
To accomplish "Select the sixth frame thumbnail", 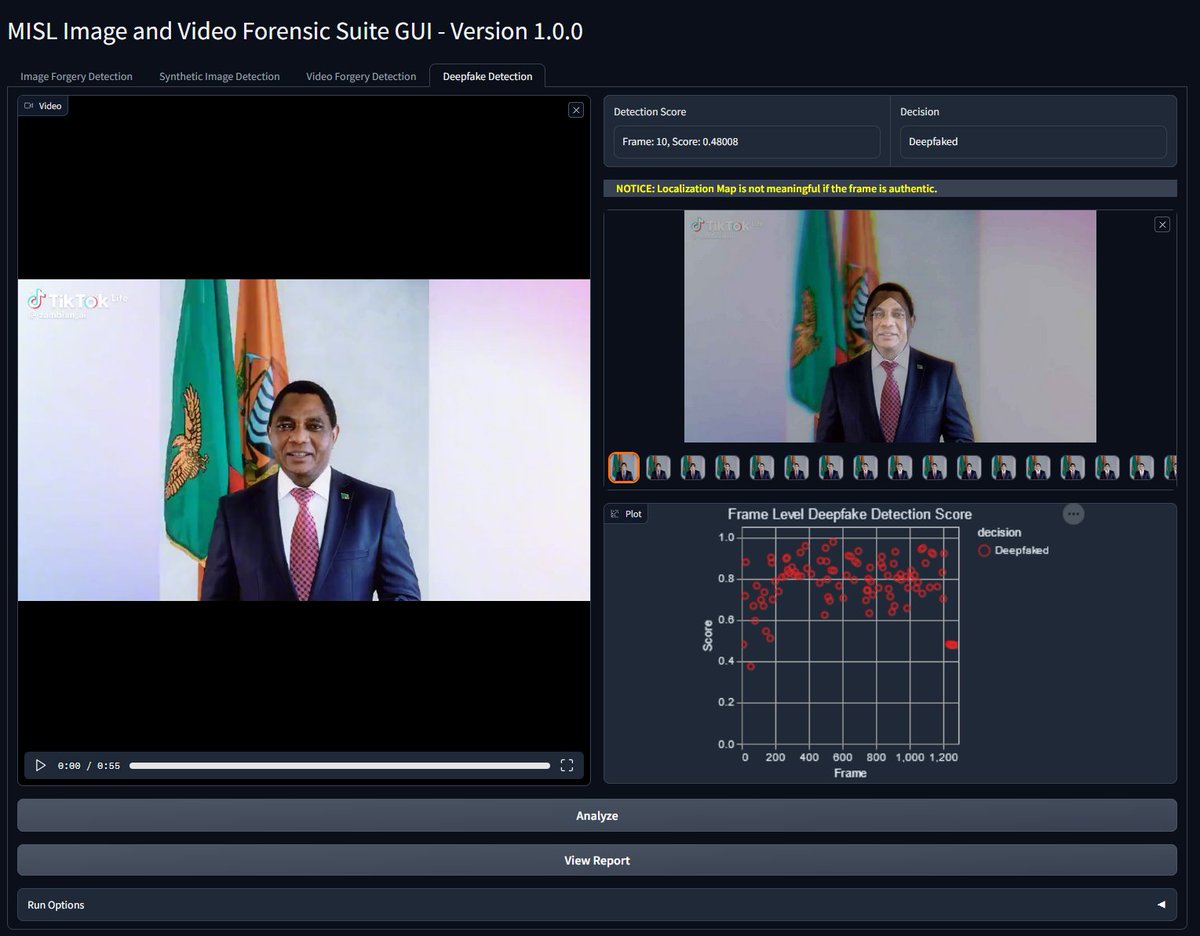I will point(796,467).
